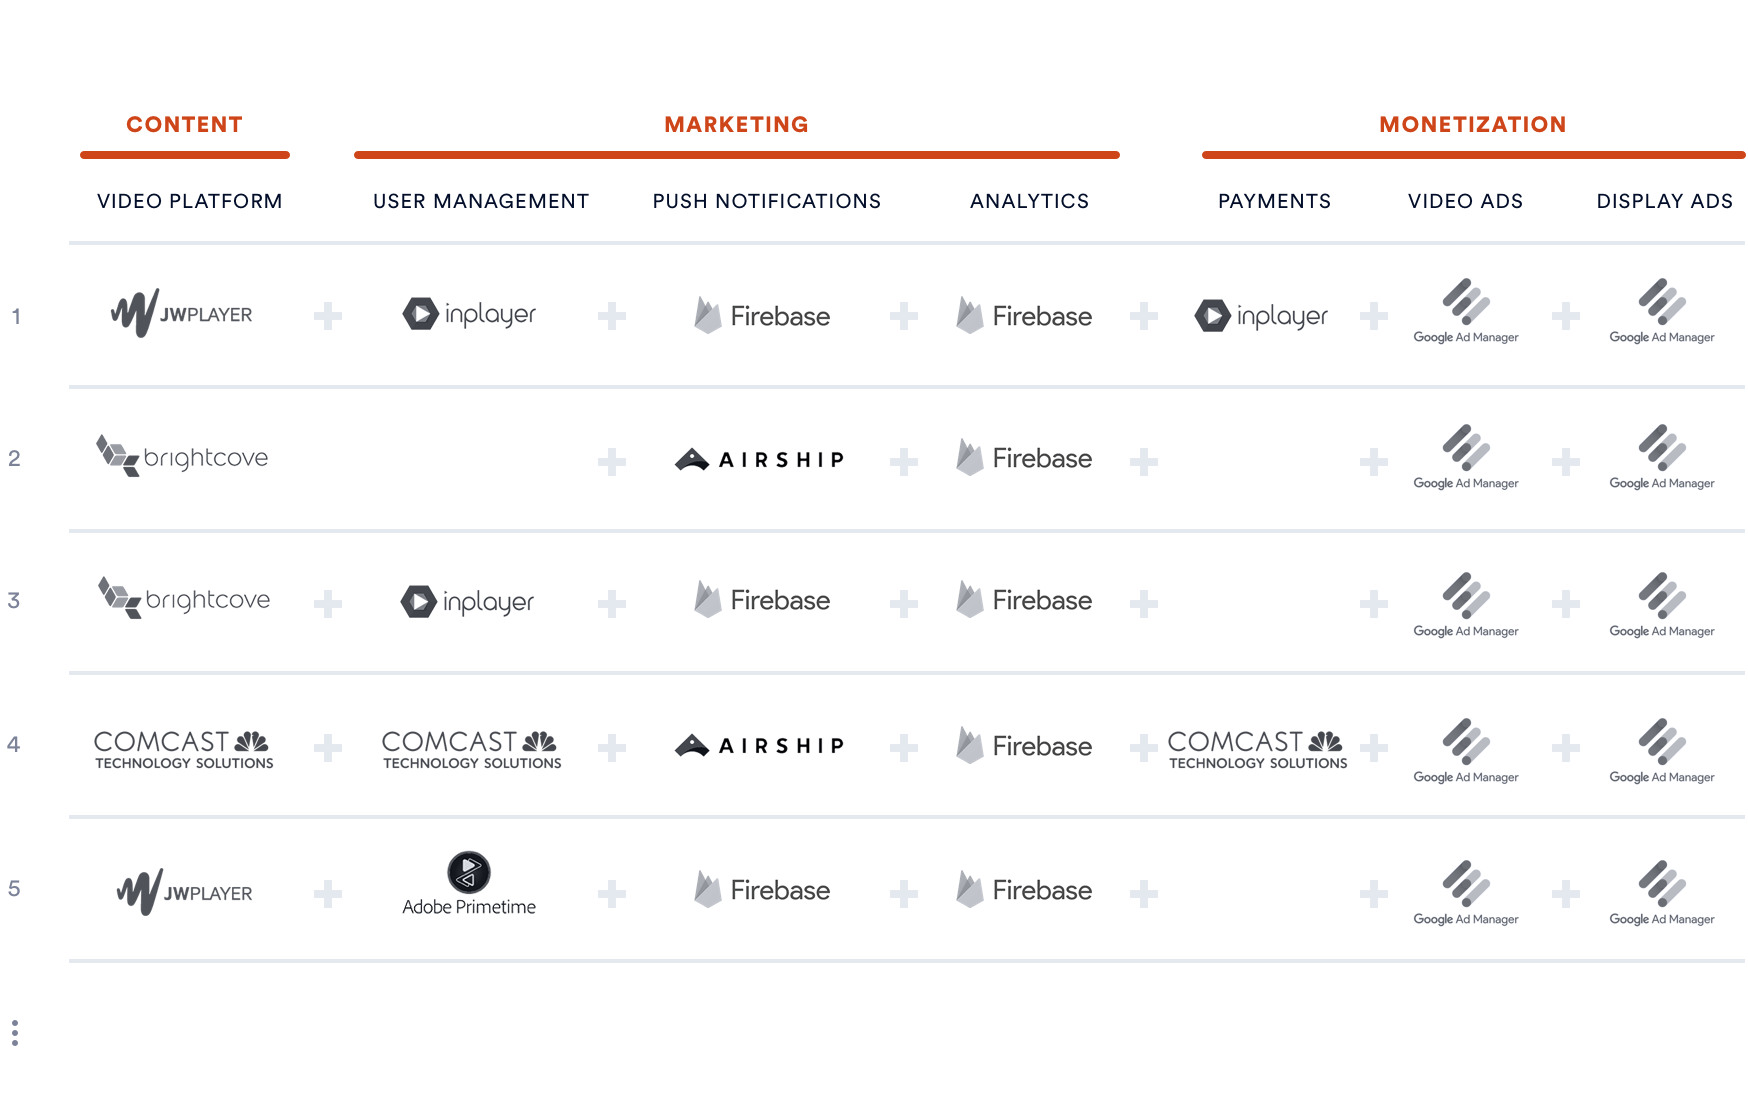Click row number 2 label
Screen dimensions: 1748x1098
14,459
